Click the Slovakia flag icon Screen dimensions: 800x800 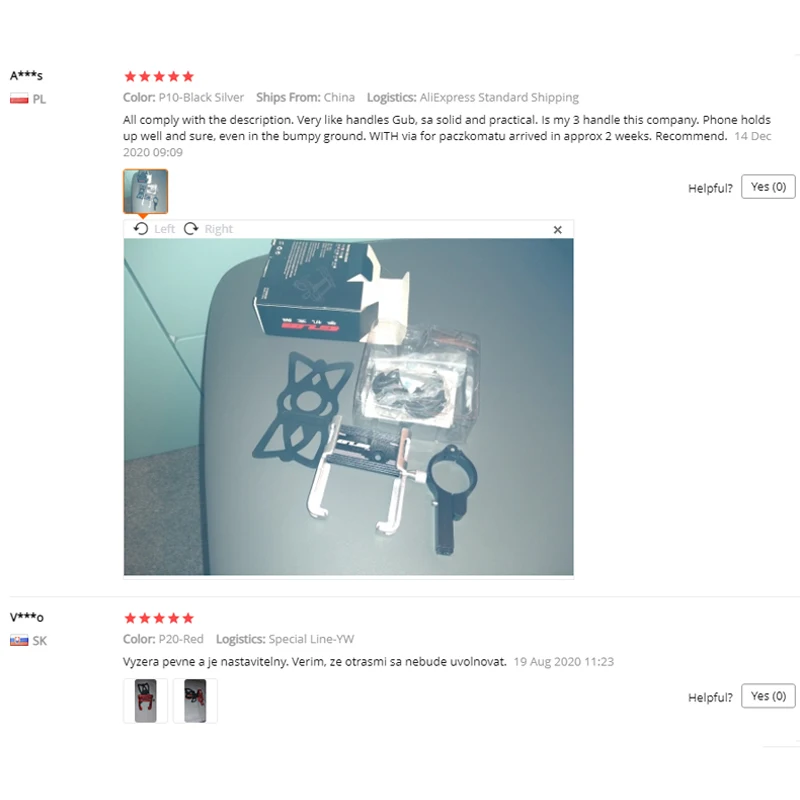19,640
